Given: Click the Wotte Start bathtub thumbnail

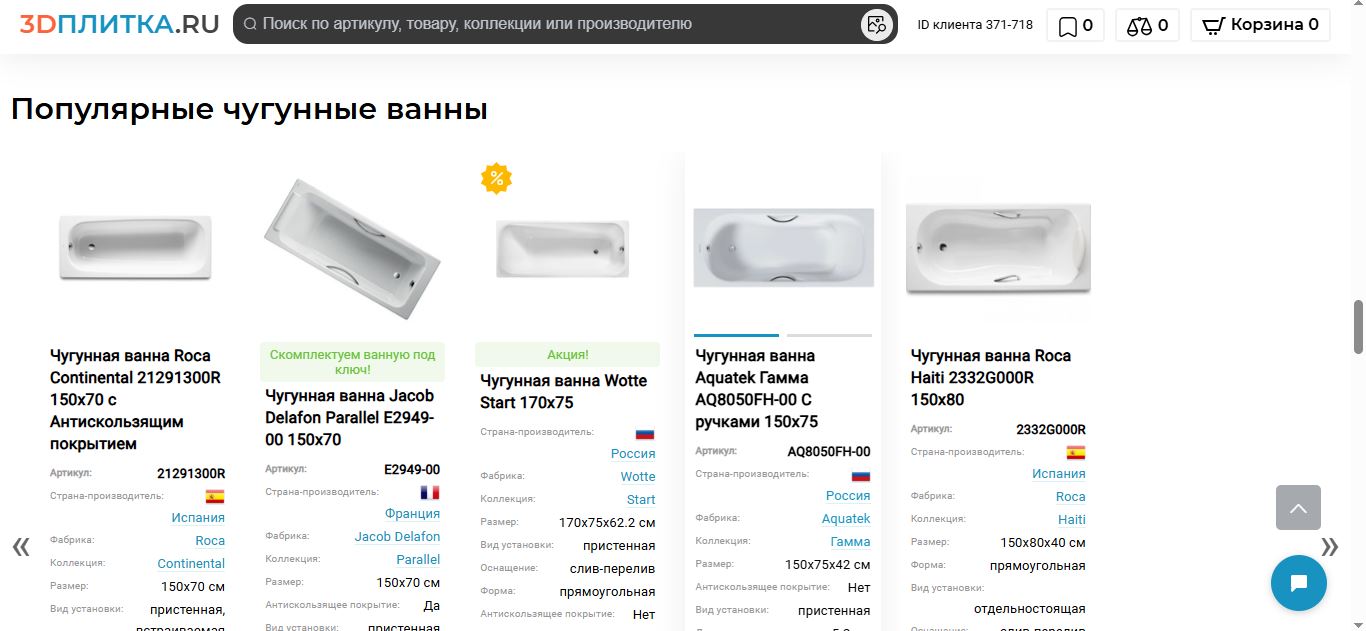Looking at the screenshot, I should (x=563, y=250).
